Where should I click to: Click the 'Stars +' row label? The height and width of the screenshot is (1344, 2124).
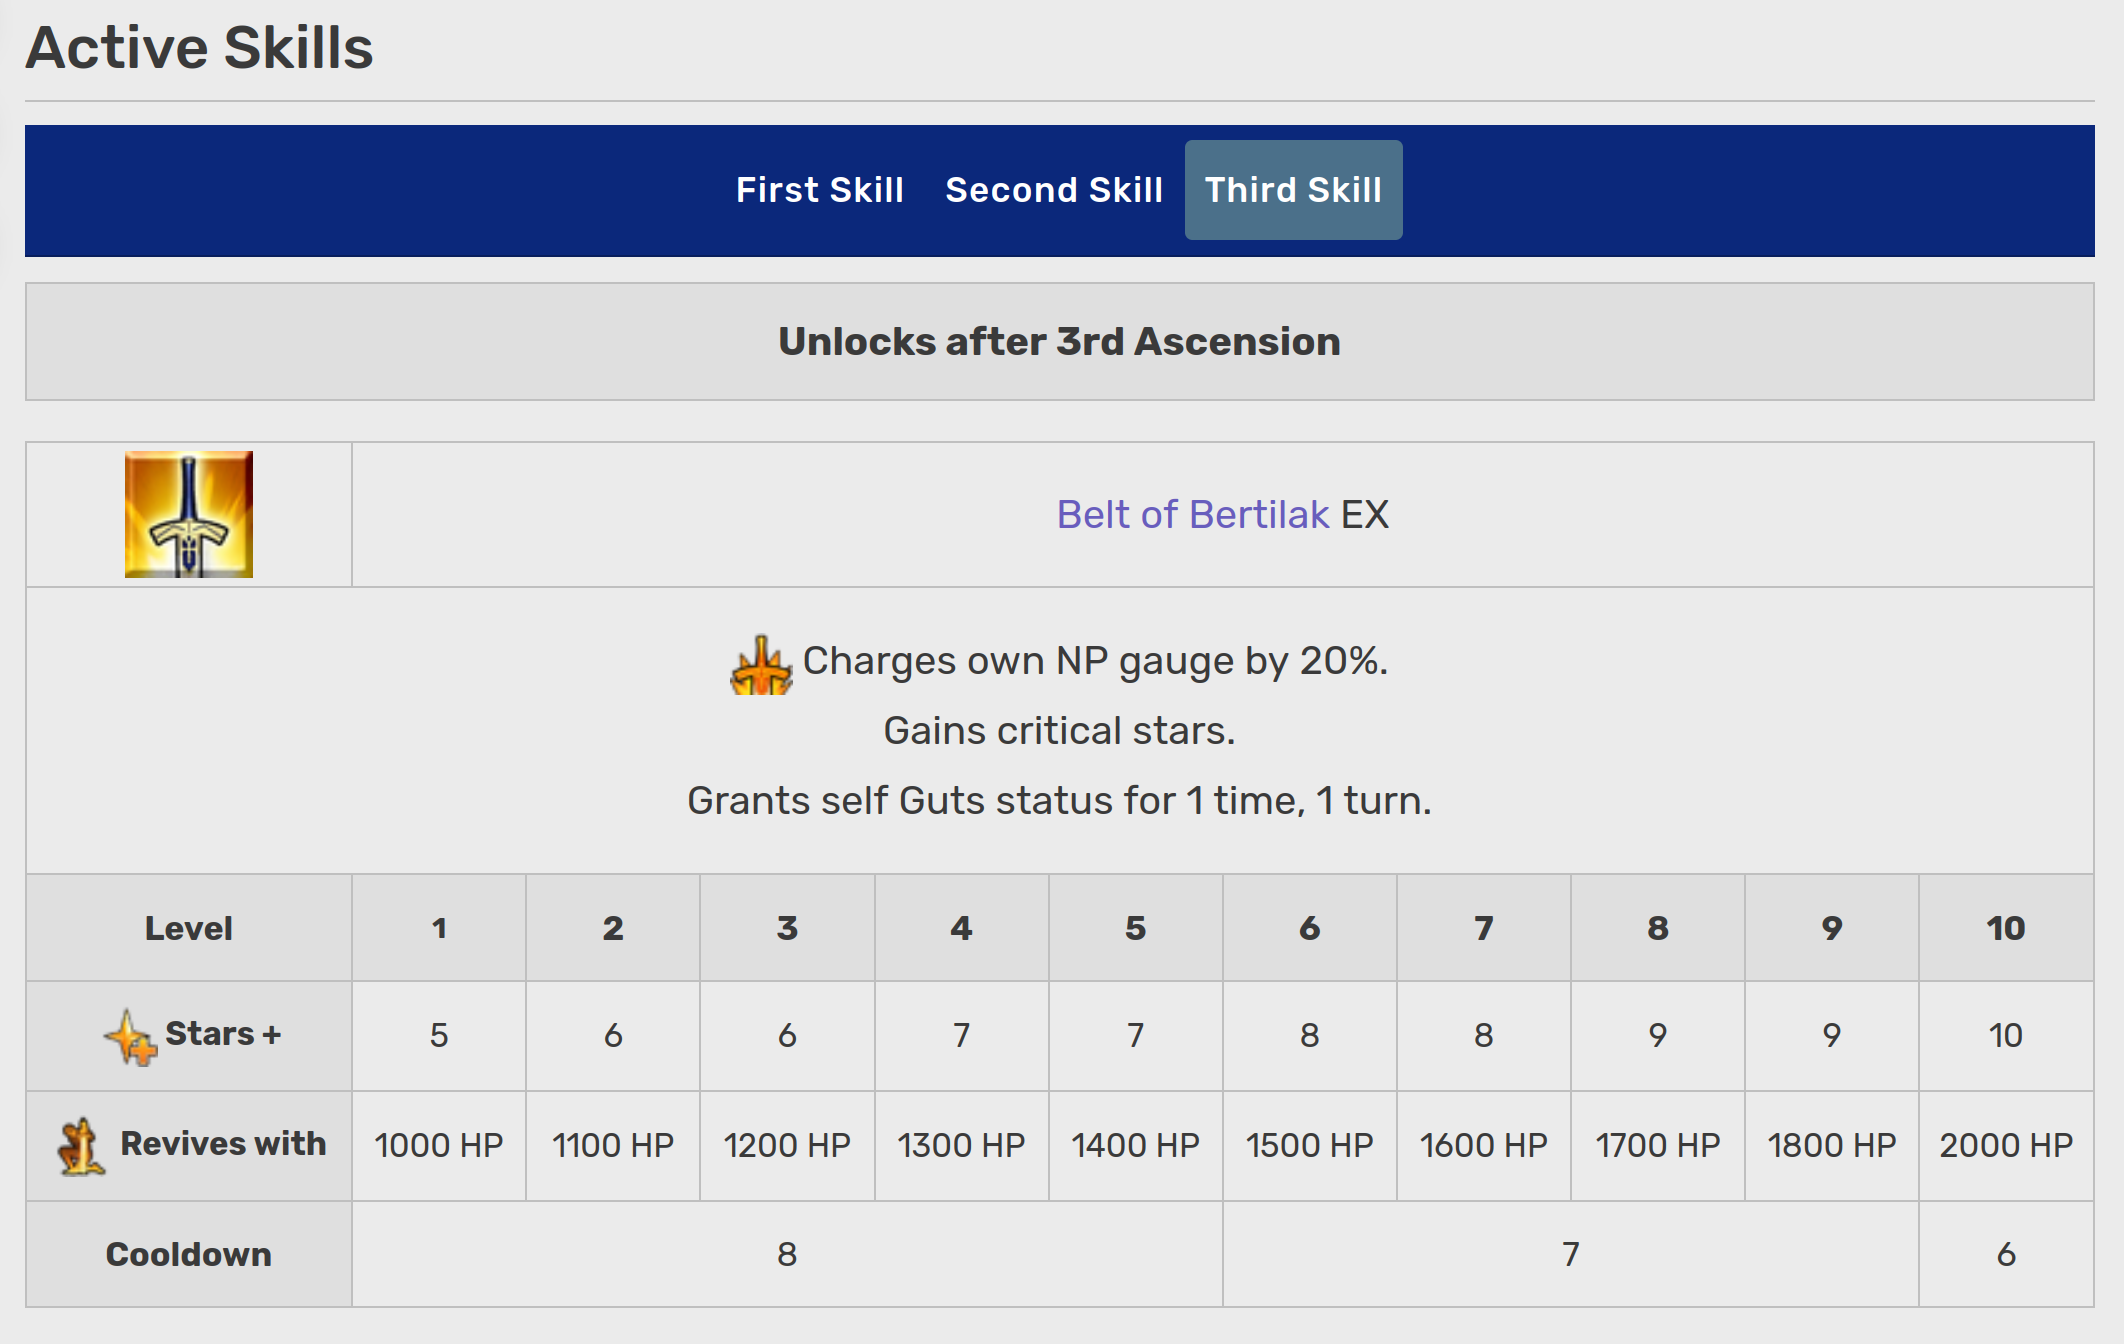click(223, 1034)
